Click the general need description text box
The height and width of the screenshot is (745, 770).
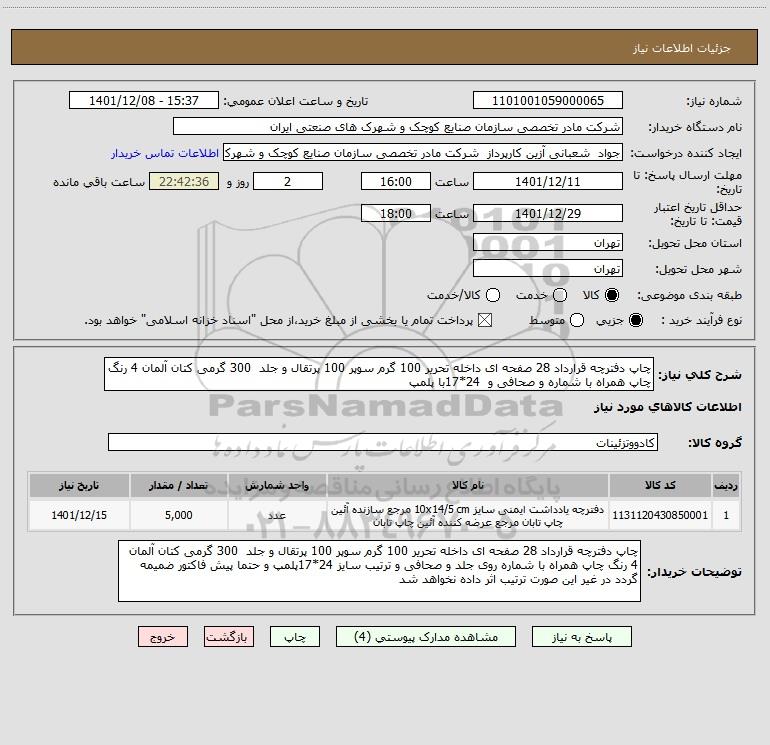[379, 375]
